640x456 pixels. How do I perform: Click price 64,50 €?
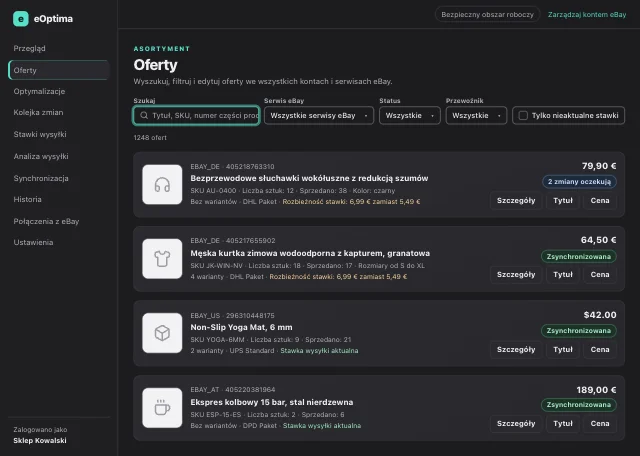[x=598, y=240]
